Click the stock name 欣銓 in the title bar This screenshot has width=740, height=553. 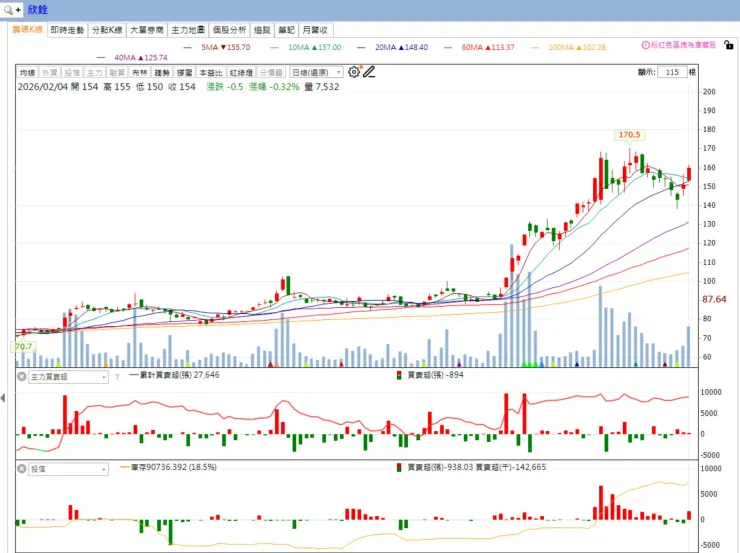(37, 9)
